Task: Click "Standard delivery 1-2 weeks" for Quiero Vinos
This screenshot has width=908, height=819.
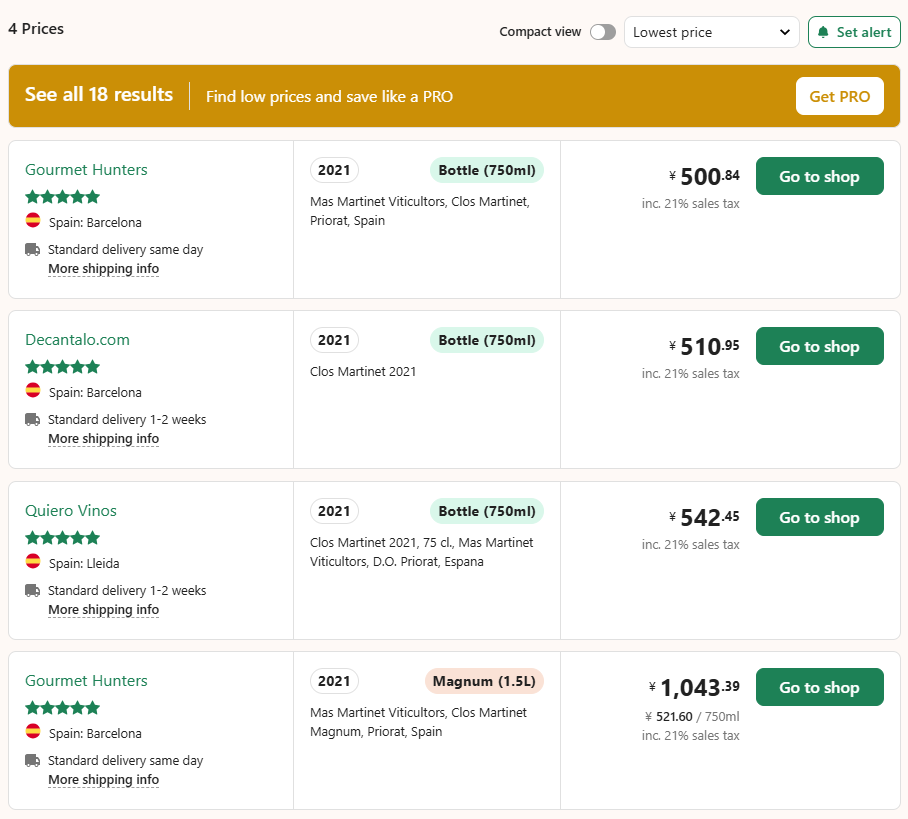Action: (127, 590)
